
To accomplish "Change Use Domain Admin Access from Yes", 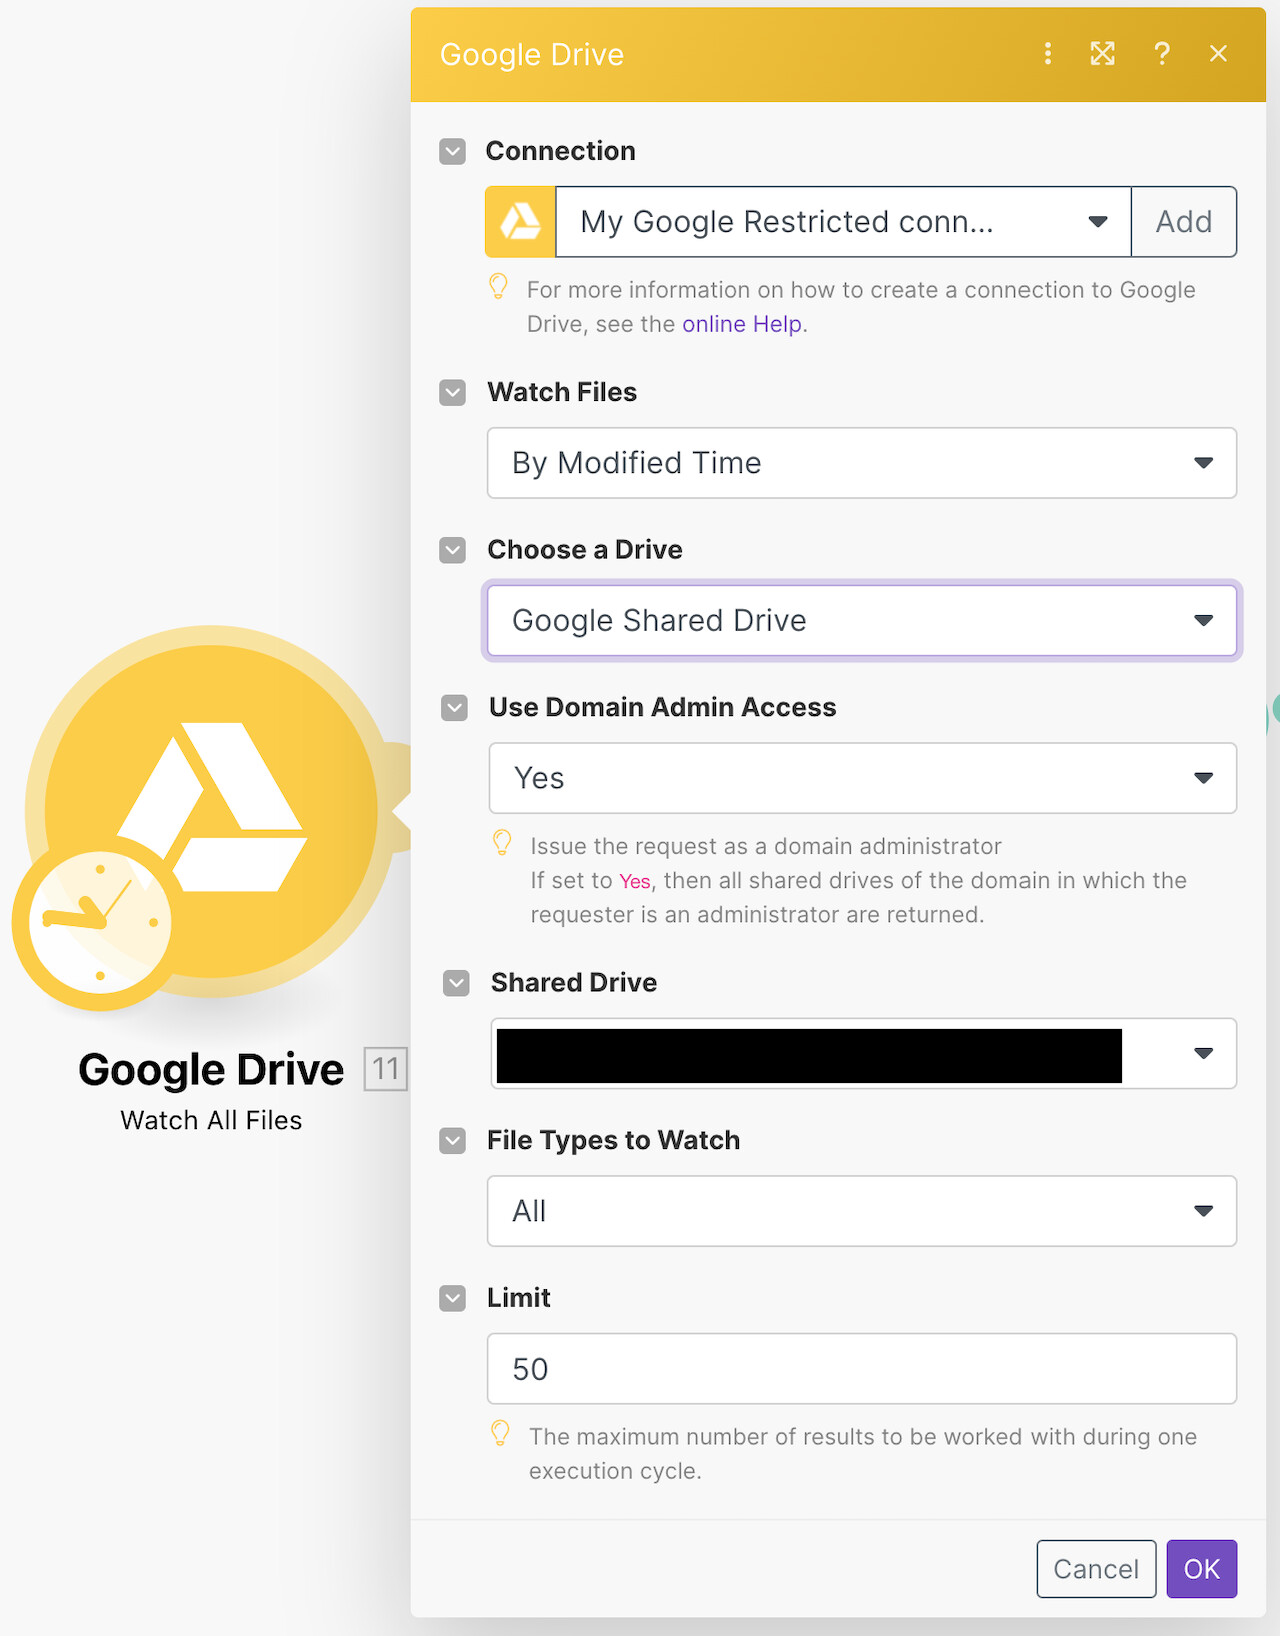I will [x=863, y=778].
